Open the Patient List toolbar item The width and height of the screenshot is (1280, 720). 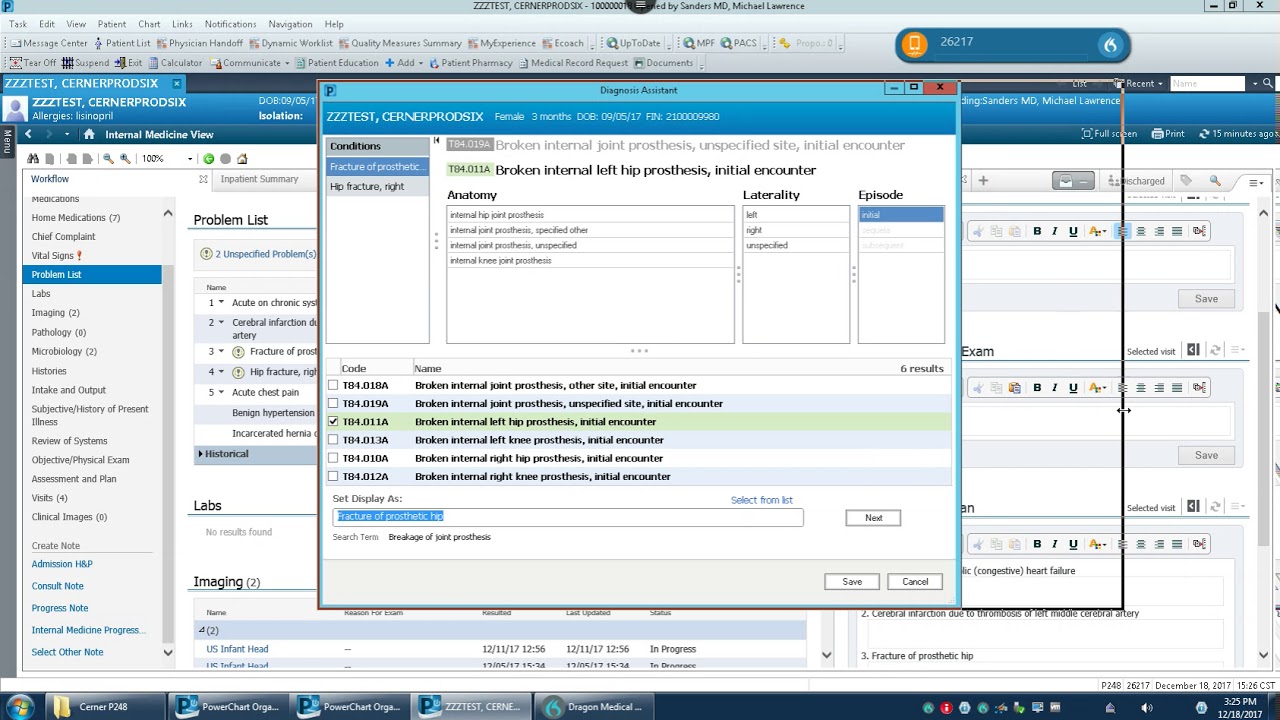click(x=121, y=43)
